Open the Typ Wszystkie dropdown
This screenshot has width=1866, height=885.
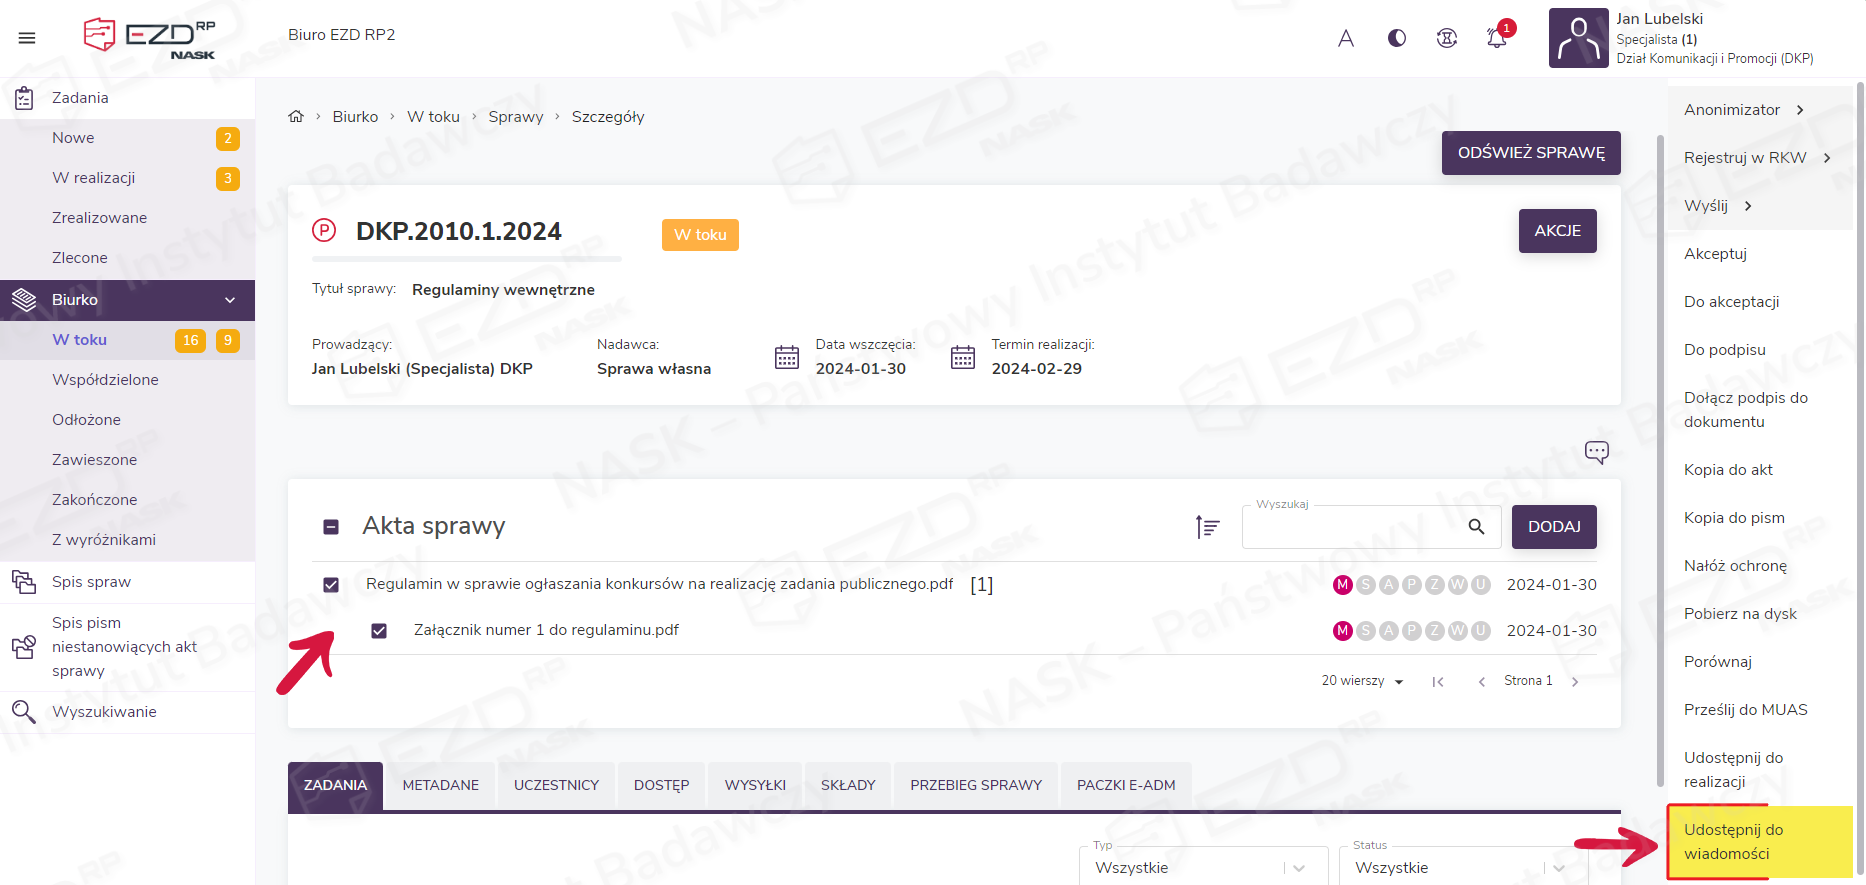click(x=1203, y=867)
